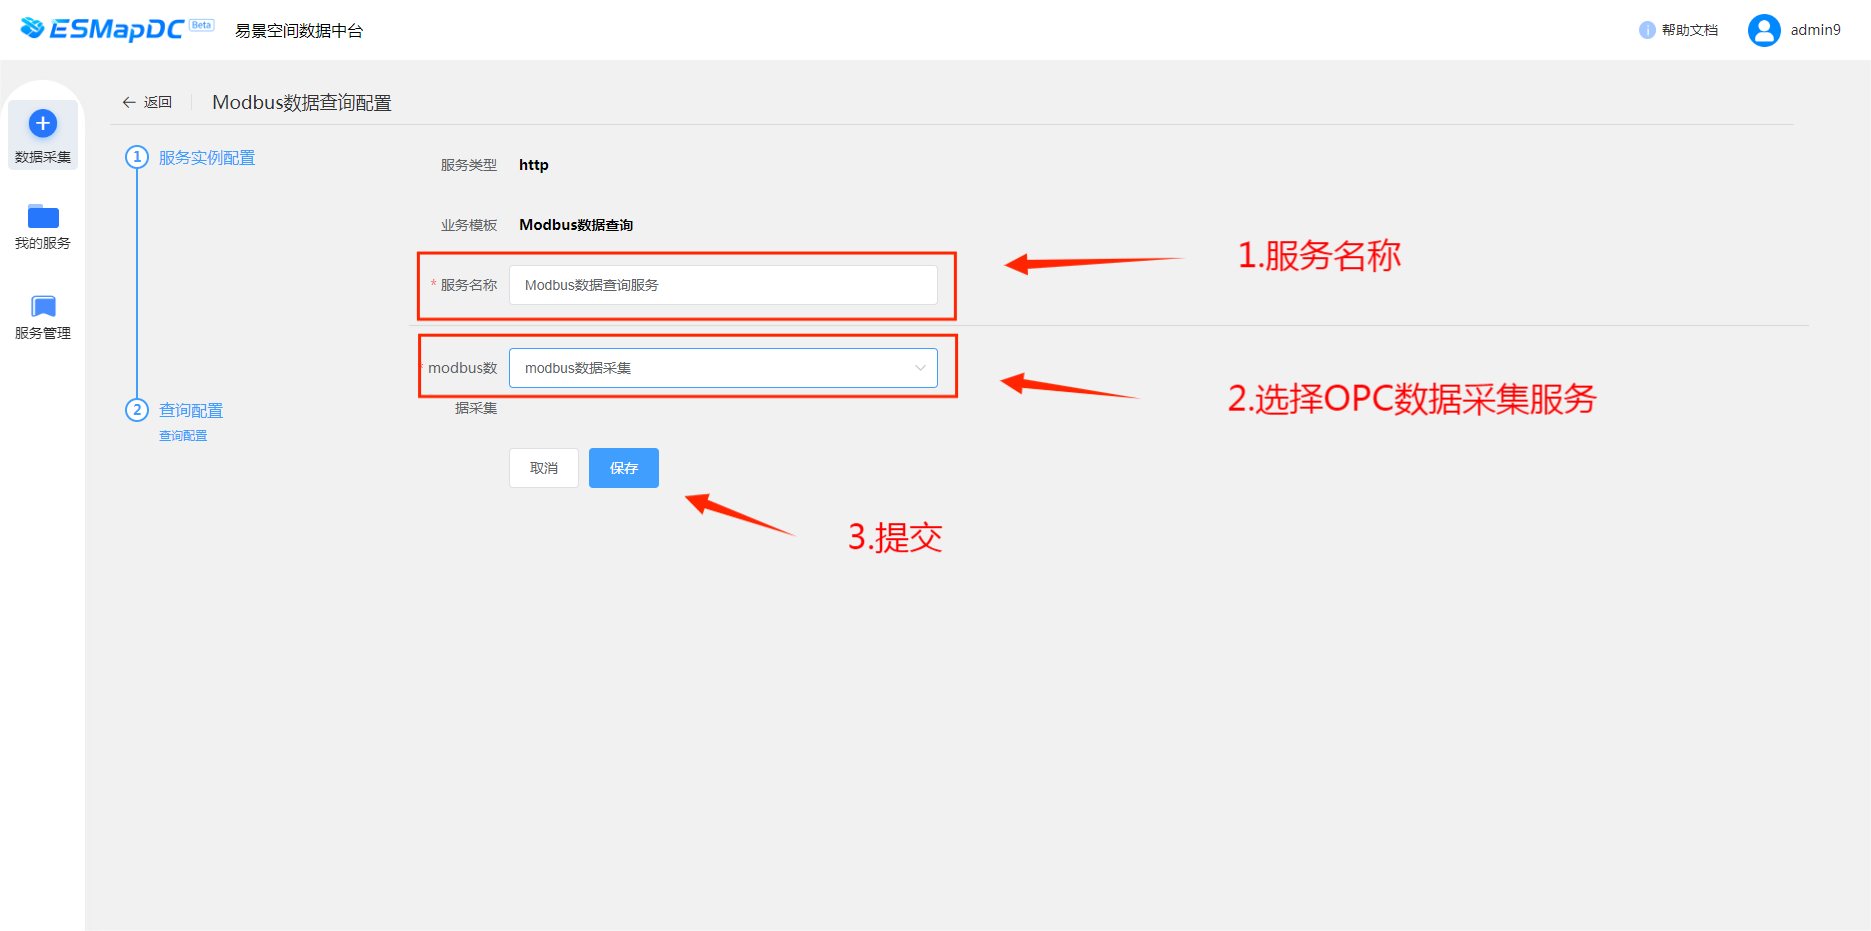Click 服务名称 input field
The image size is (1871, 931).
723,285
